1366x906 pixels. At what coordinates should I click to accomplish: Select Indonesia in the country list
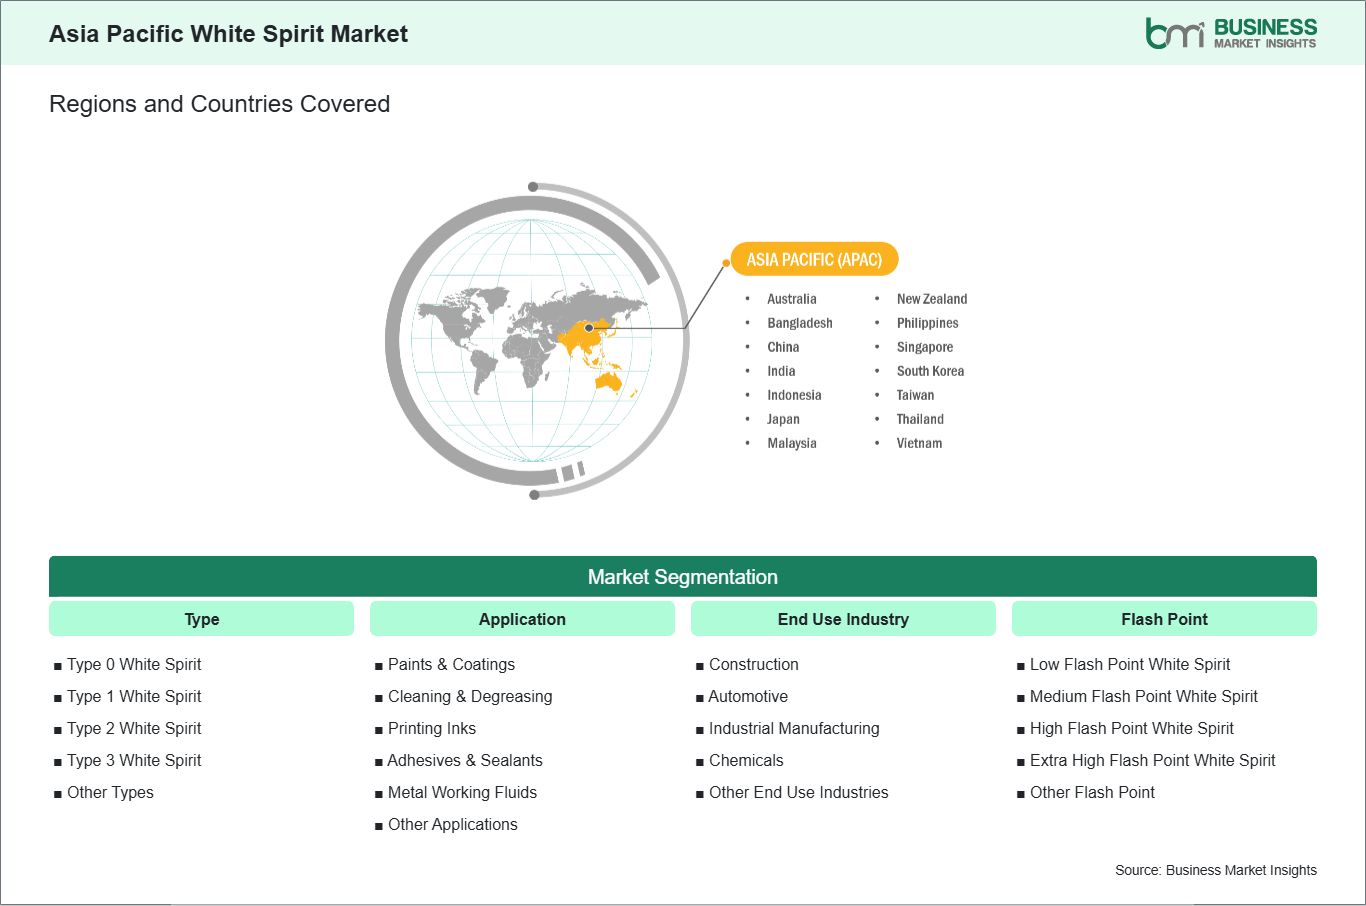click(794, 395)
